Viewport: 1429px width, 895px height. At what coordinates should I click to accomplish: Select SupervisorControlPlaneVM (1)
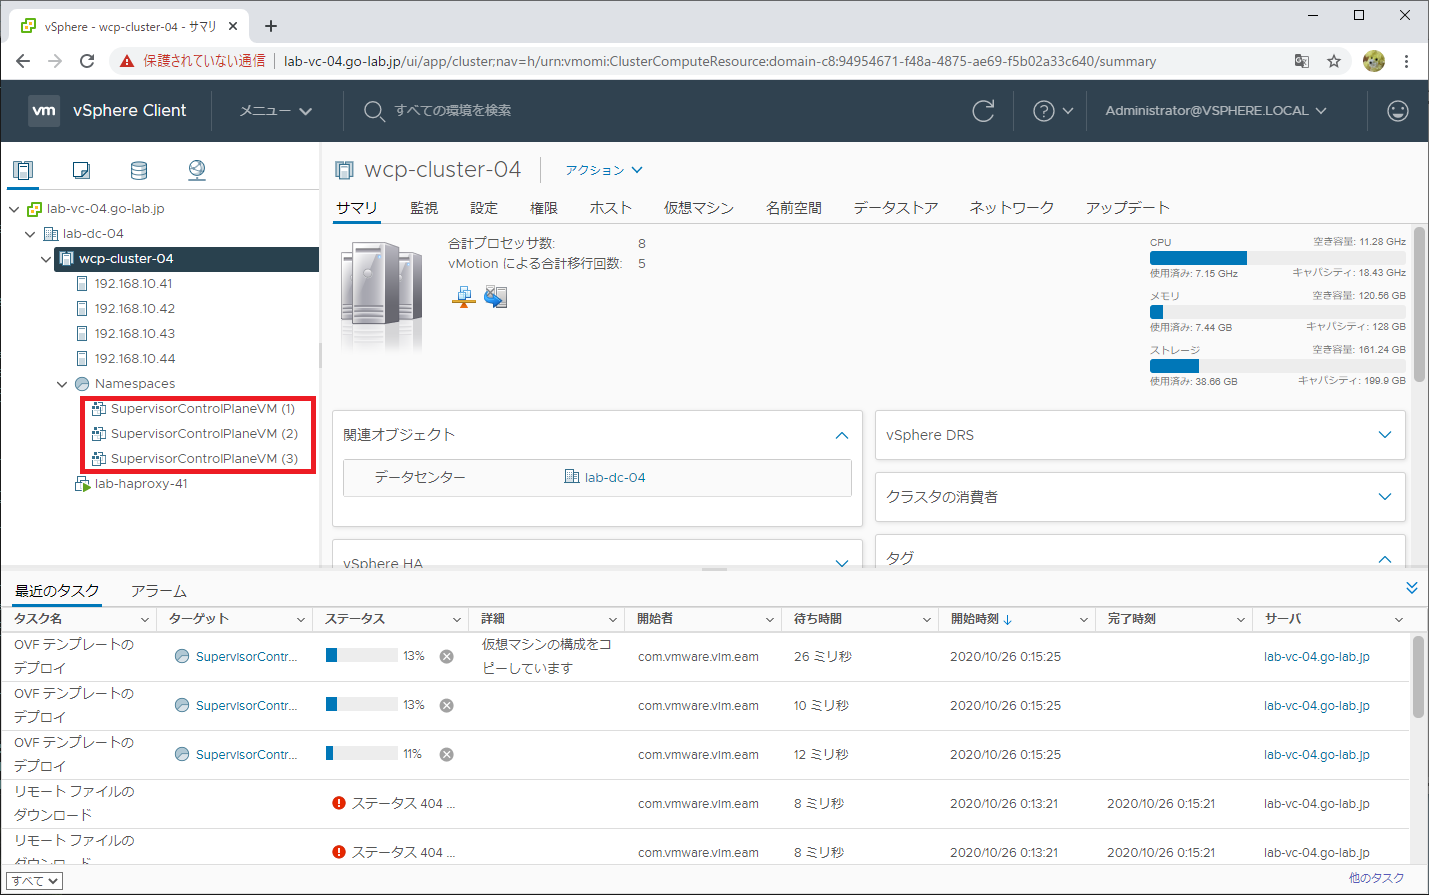203,409
